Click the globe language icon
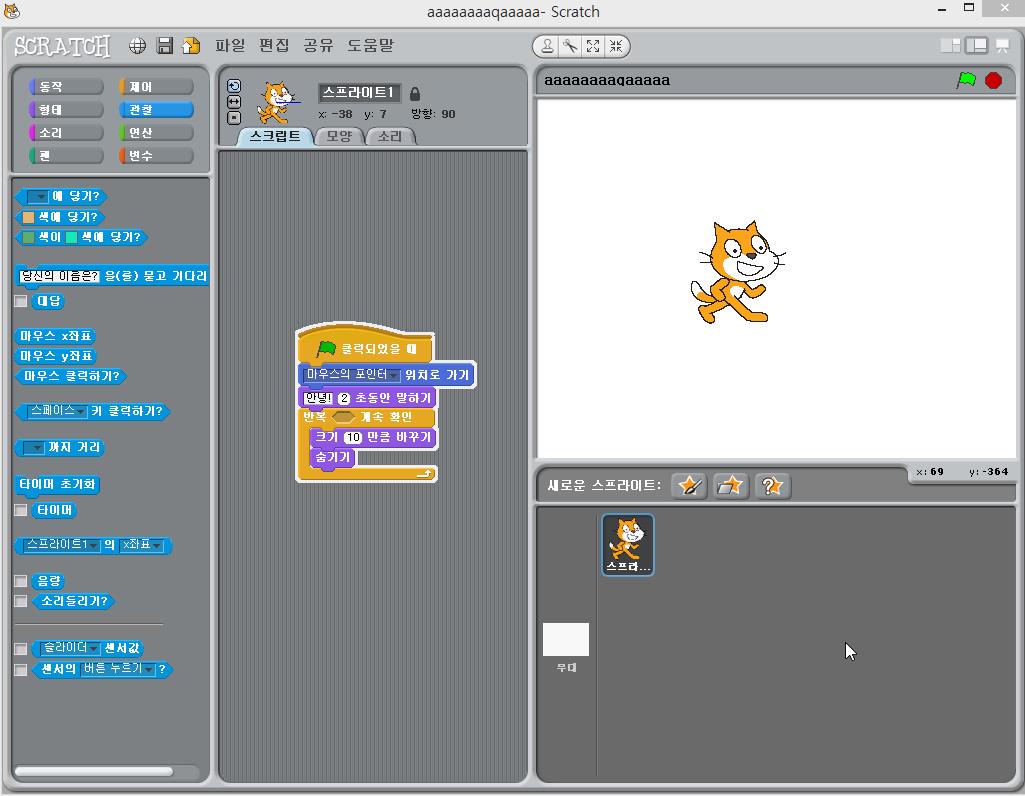This screenshot has height=796, width=1025. (x=138, y=46)
